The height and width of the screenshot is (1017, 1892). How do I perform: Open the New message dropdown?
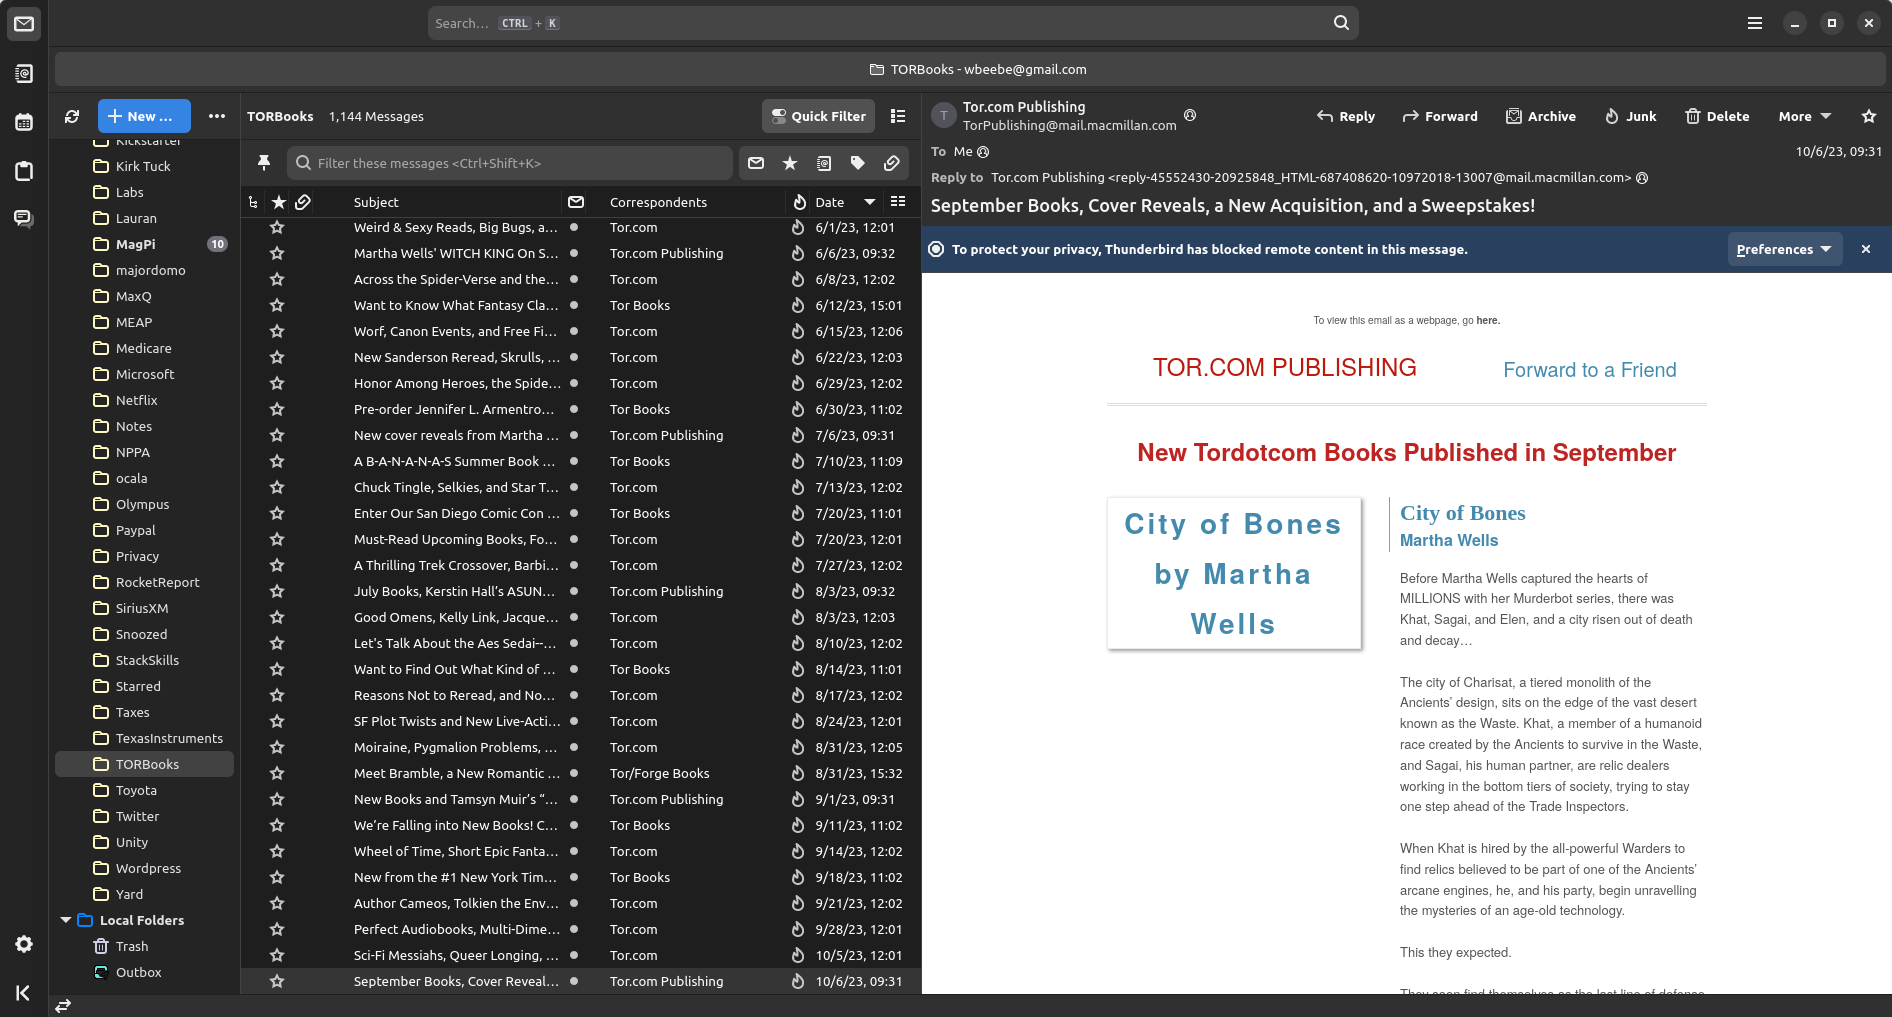click(144, 116)
